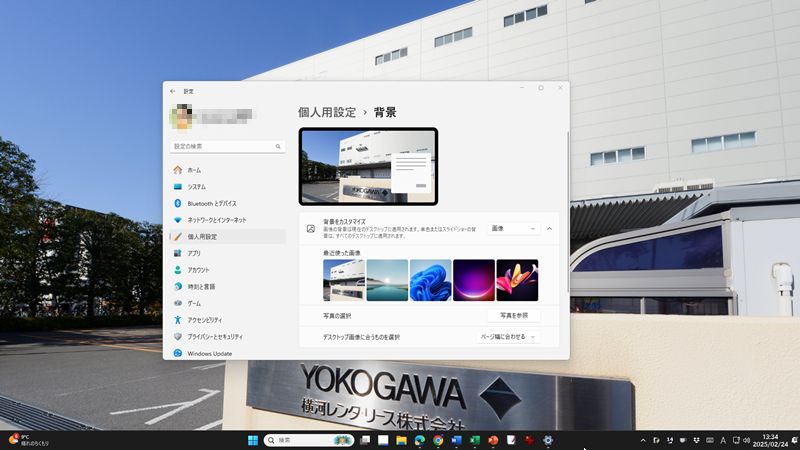Open プライバシーとセキュリティ settings
Screen dimensions: 800x450
click(x=228, y=337)
